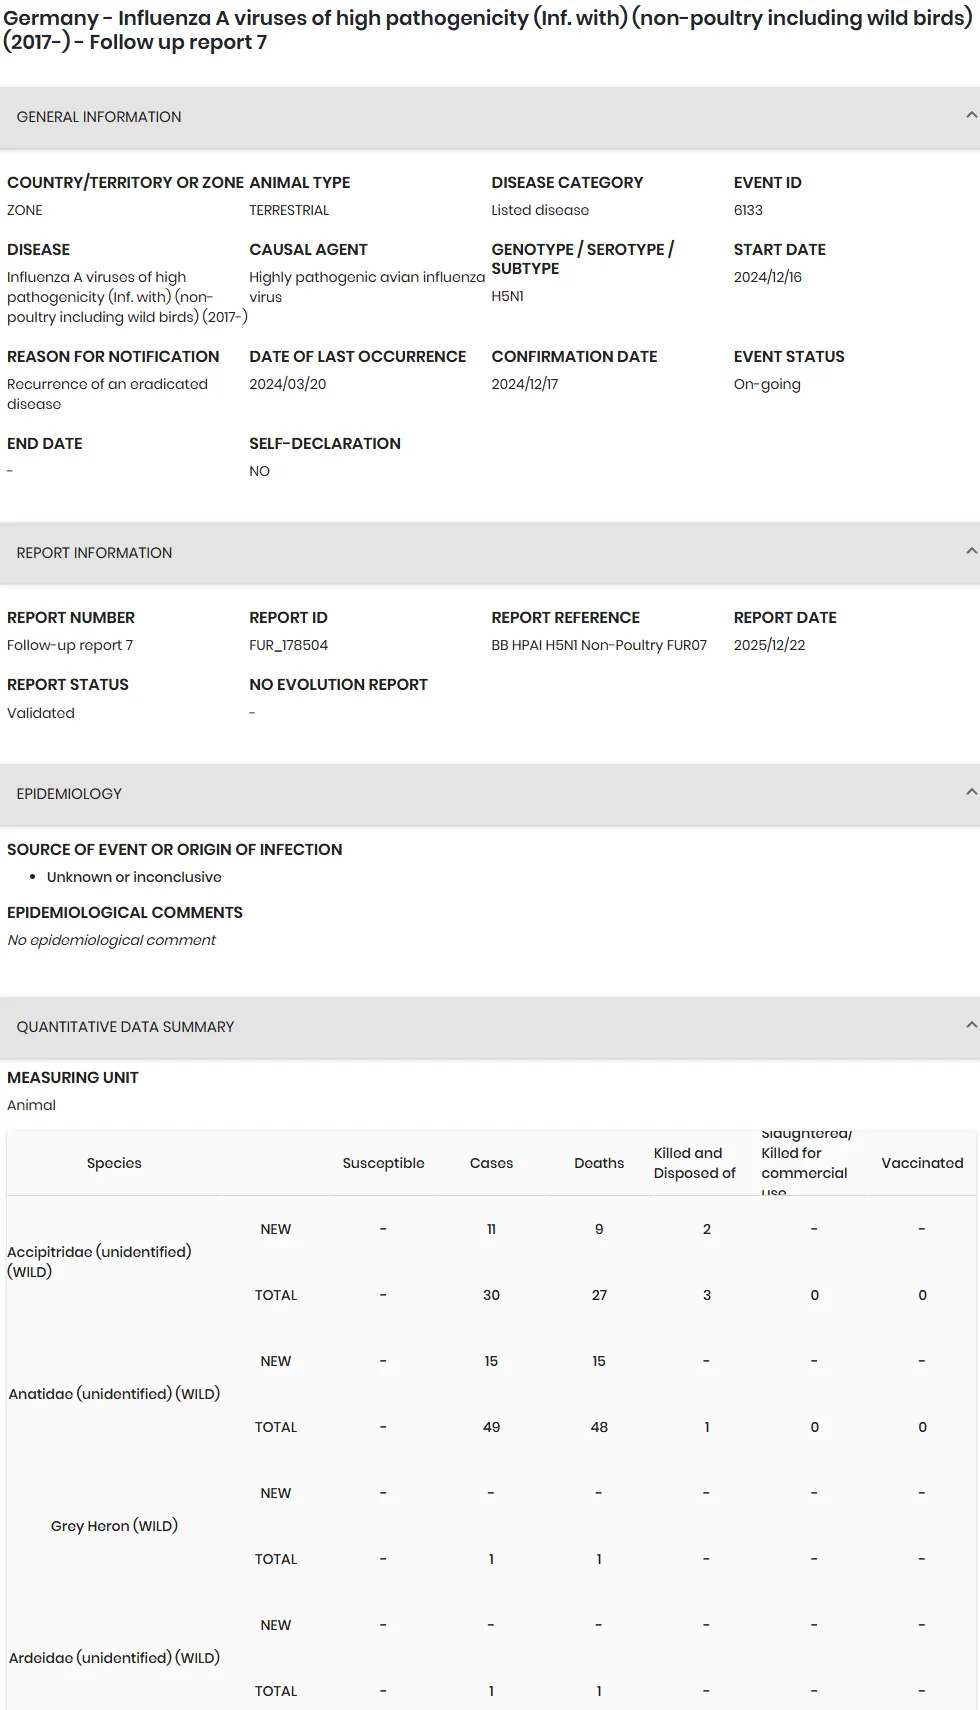
Task: Click the animal type value TERRESTRIAL
Action: click(289, 210)
